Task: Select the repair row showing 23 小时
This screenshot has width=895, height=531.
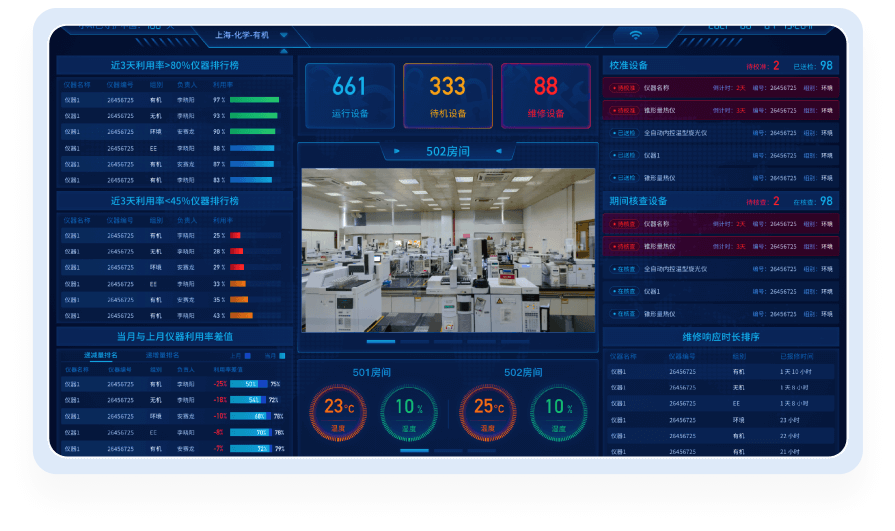Action: tap(721, 420)
